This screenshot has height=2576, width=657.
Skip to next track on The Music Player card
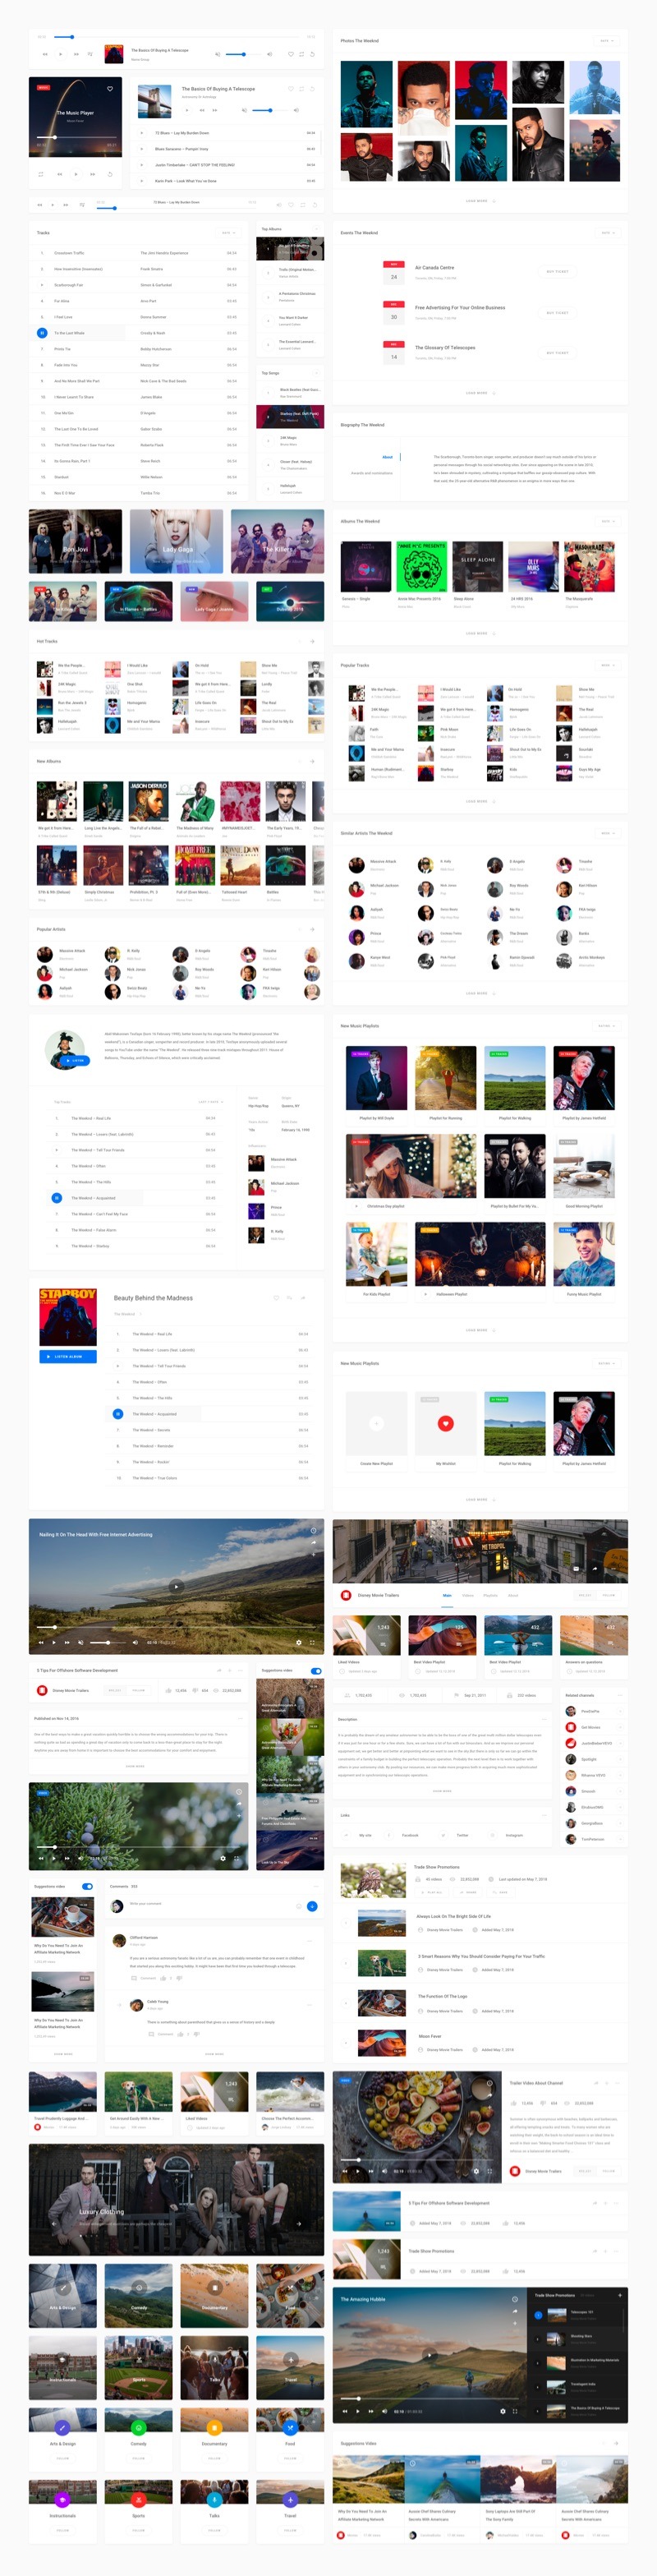pos(92,174)
